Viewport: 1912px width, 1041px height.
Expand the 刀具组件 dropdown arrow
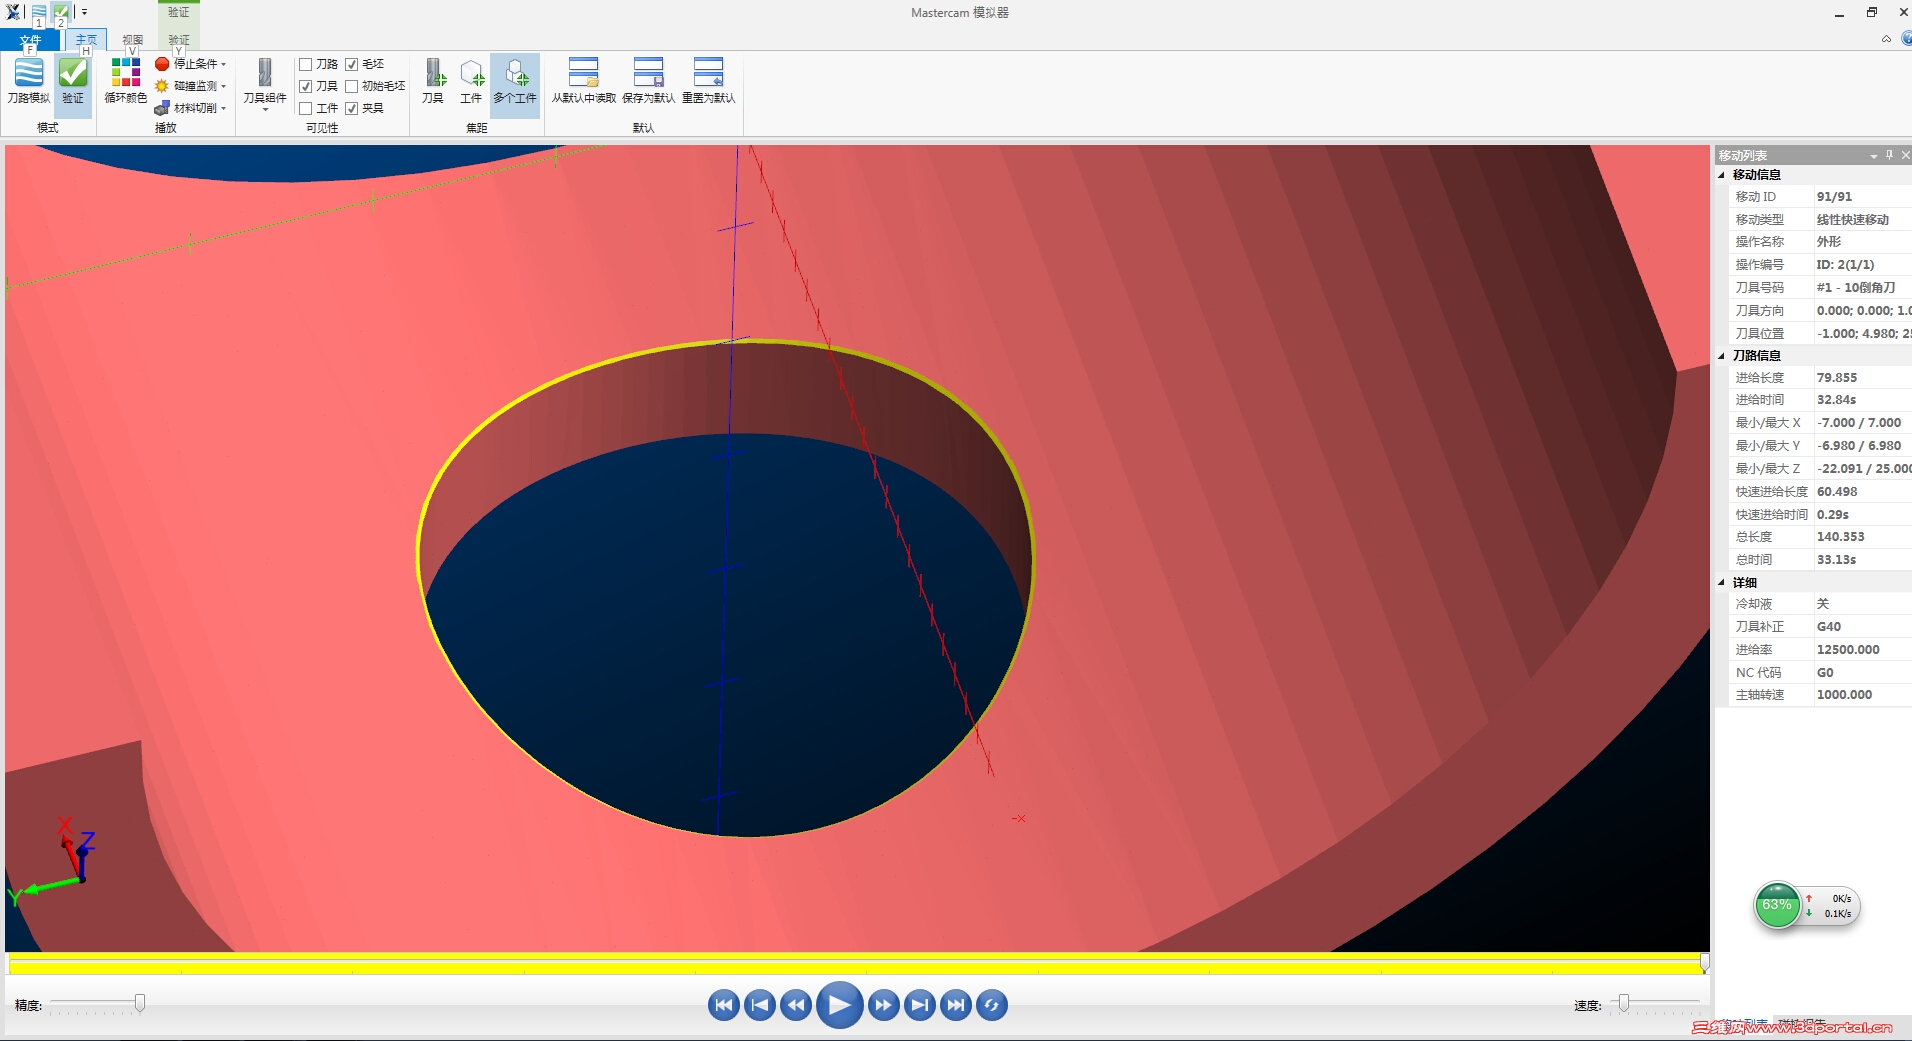(x=265, y=110)
